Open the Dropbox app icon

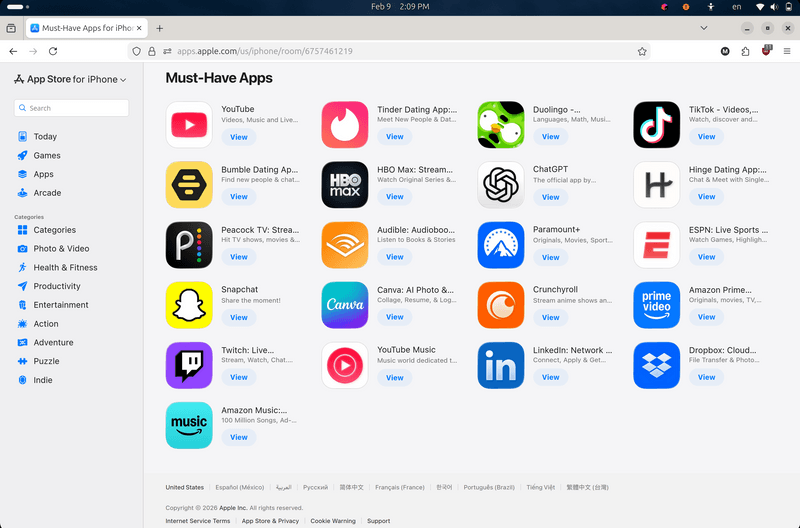tap(657, 365)
